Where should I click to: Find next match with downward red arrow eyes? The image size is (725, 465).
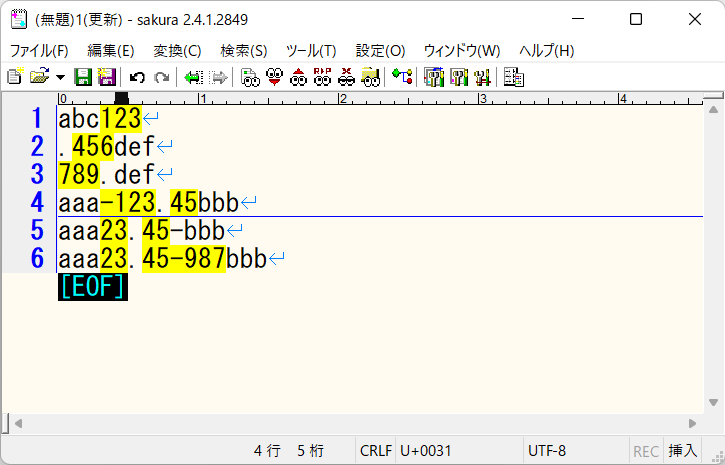pyautogui.click(x=275, y=77)
